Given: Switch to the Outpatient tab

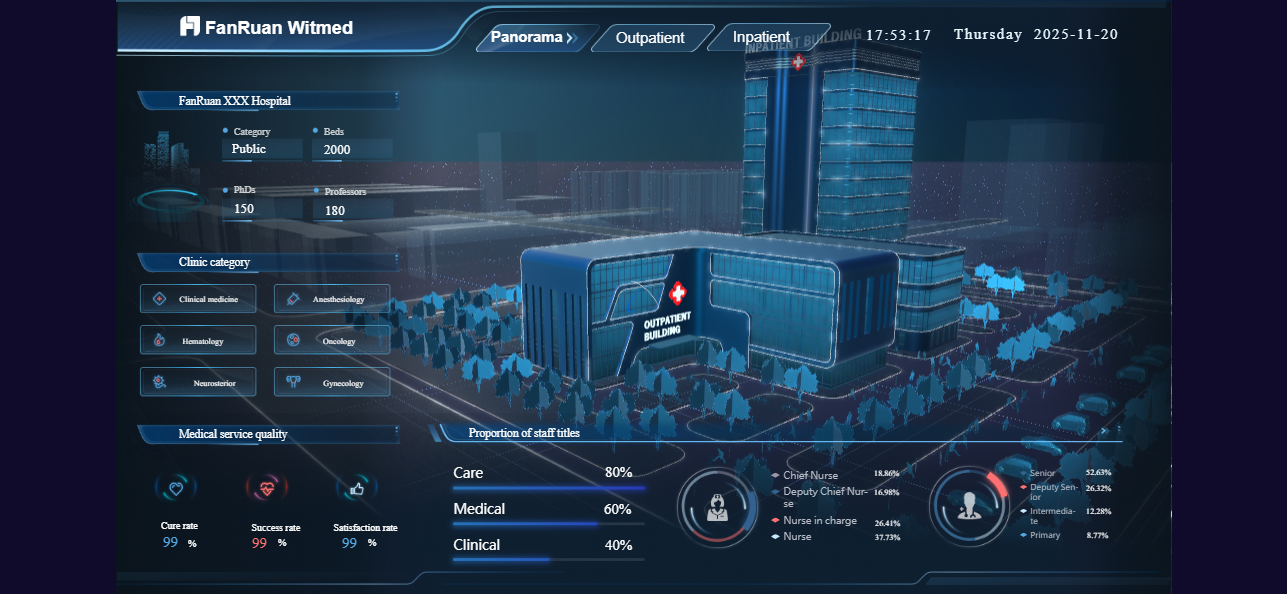Looking at the screenshot, I should coord(650,38).
